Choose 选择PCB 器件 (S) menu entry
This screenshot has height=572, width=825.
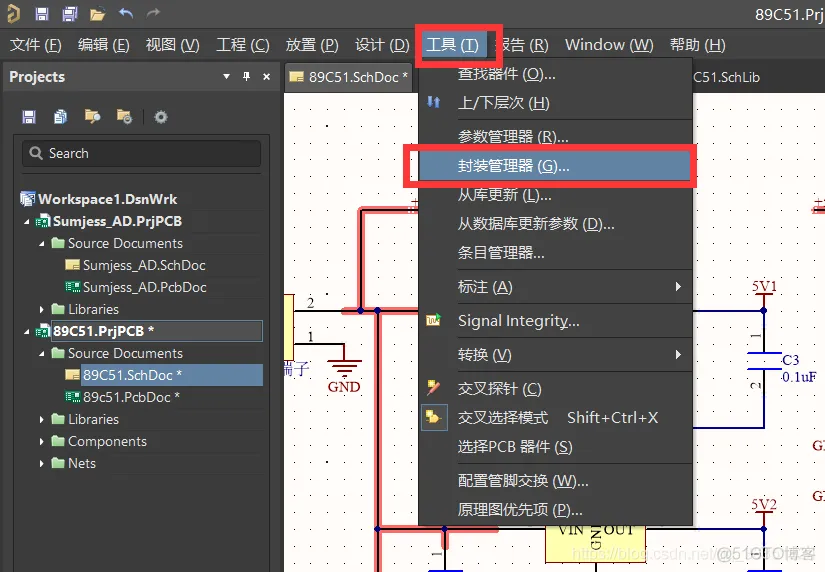(555, 447)
